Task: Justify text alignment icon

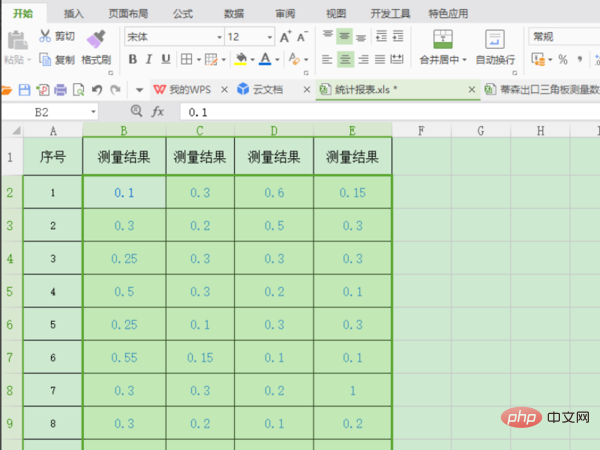Action: click(x=380, y=59)
